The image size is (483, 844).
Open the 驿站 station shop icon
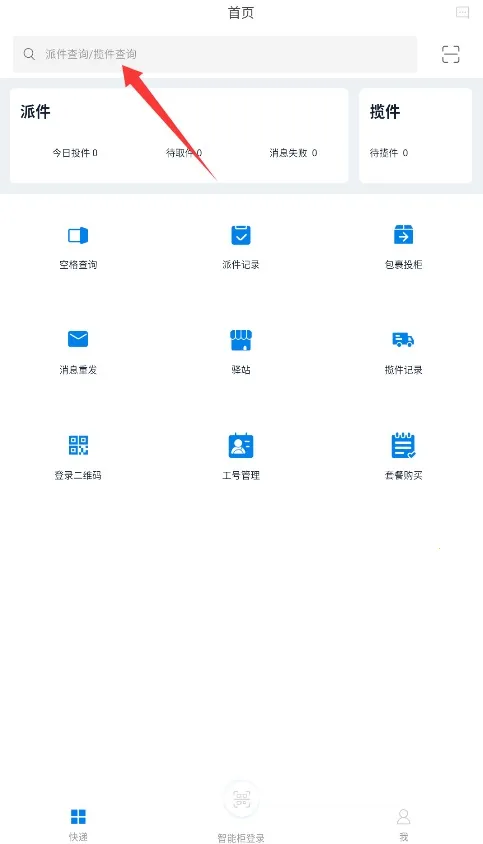click(241, 340)
